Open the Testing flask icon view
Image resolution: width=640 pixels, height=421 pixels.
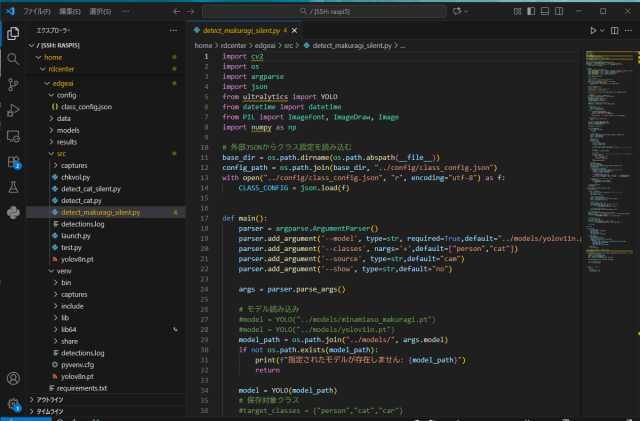pyautogui.click(x=13, y=187)
